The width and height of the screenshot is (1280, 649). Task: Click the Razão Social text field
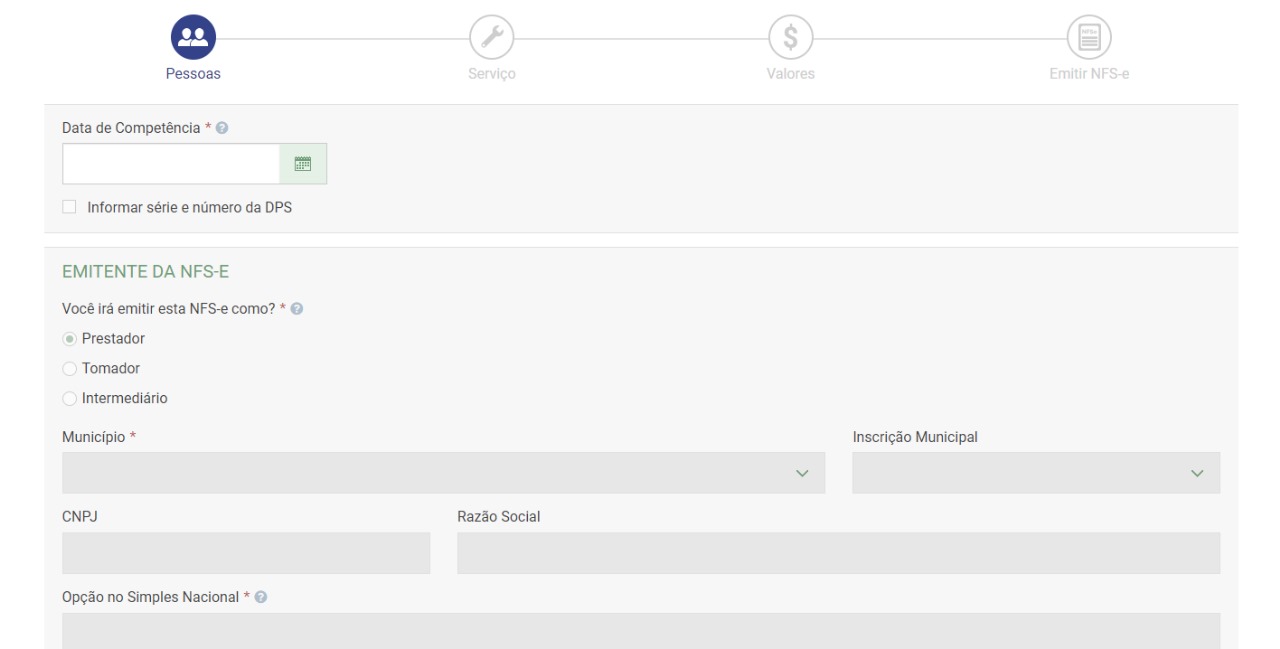(838, 553)
